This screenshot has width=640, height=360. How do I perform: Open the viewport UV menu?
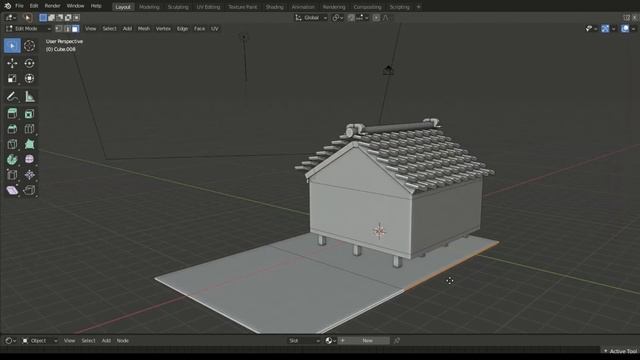click(215, 29)
